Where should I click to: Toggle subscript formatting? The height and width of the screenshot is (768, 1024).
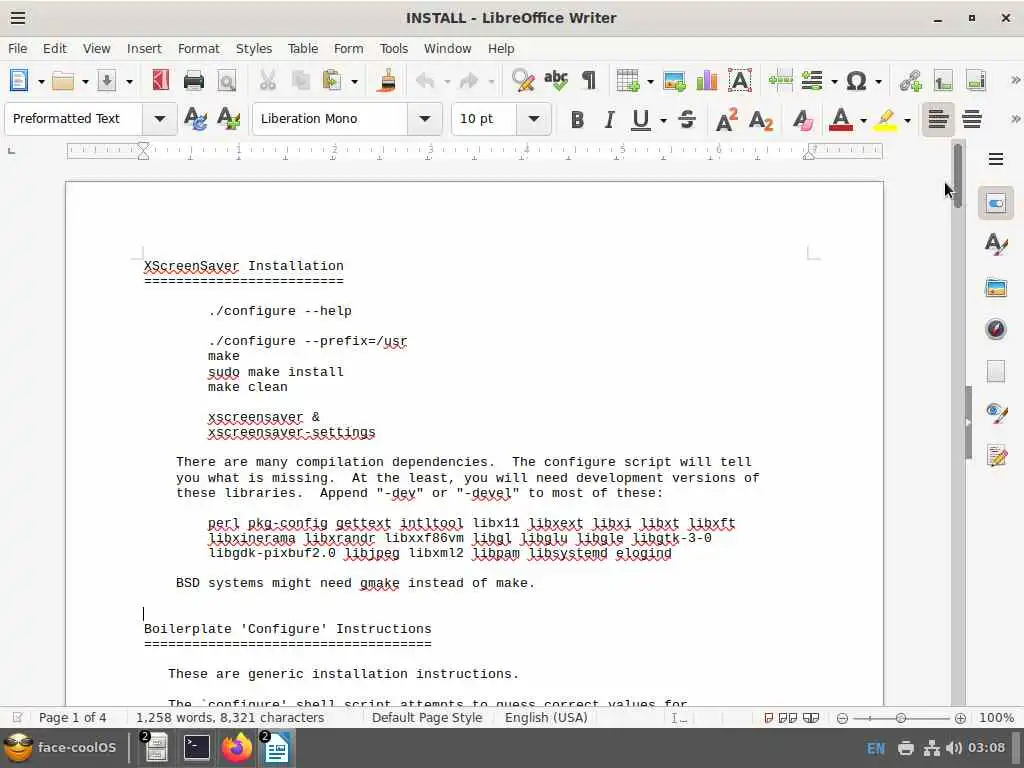[761, 120]
